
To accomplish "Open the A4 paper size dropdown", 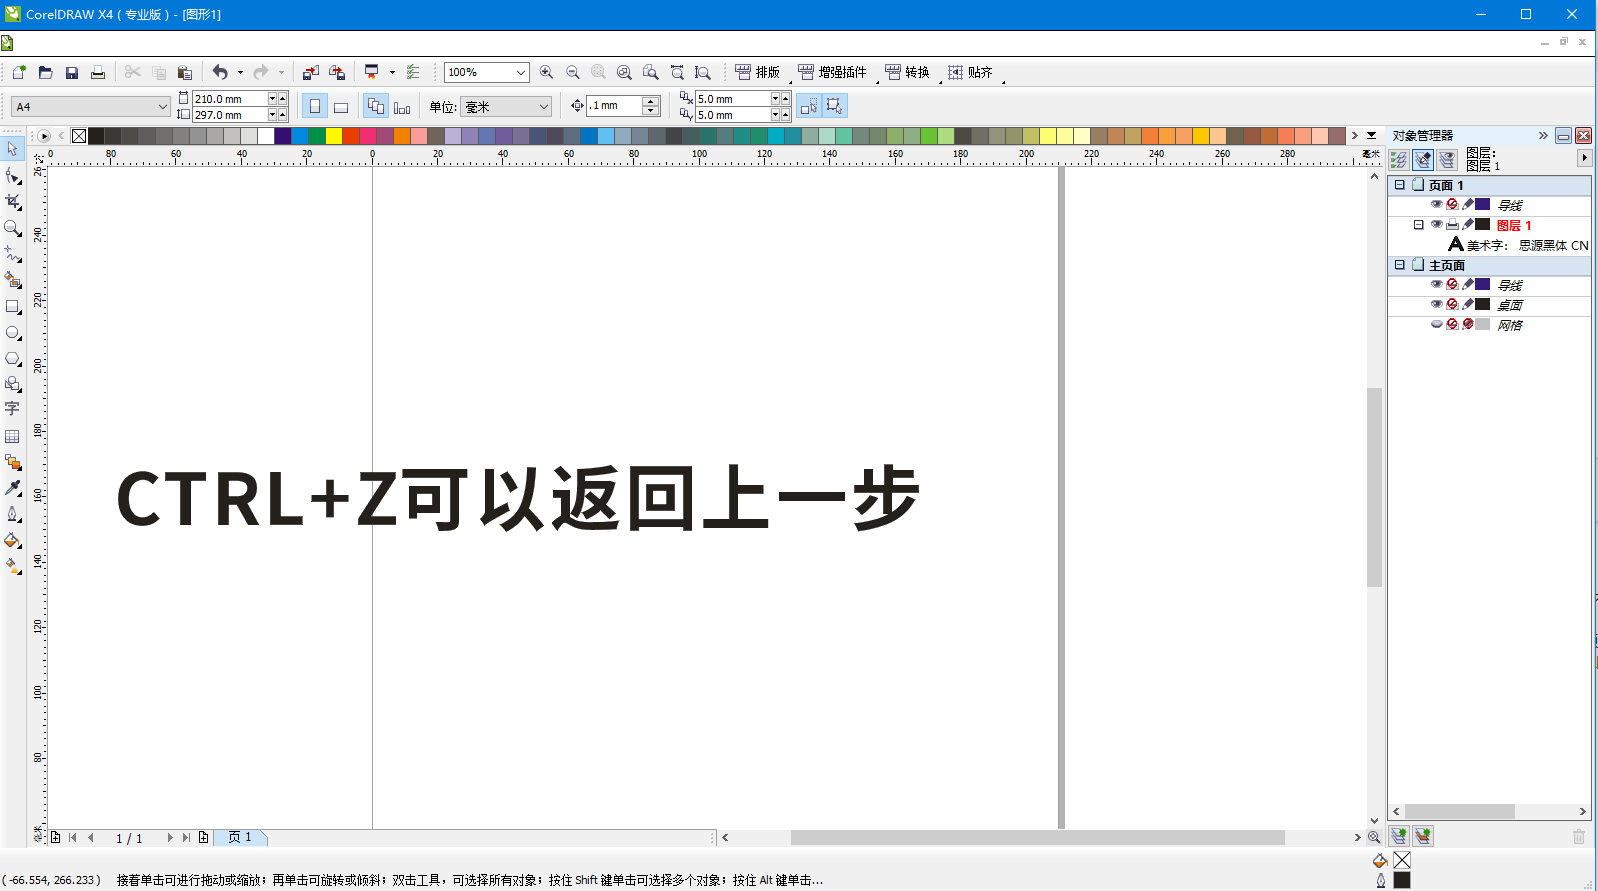I will [x=163, y=106].
